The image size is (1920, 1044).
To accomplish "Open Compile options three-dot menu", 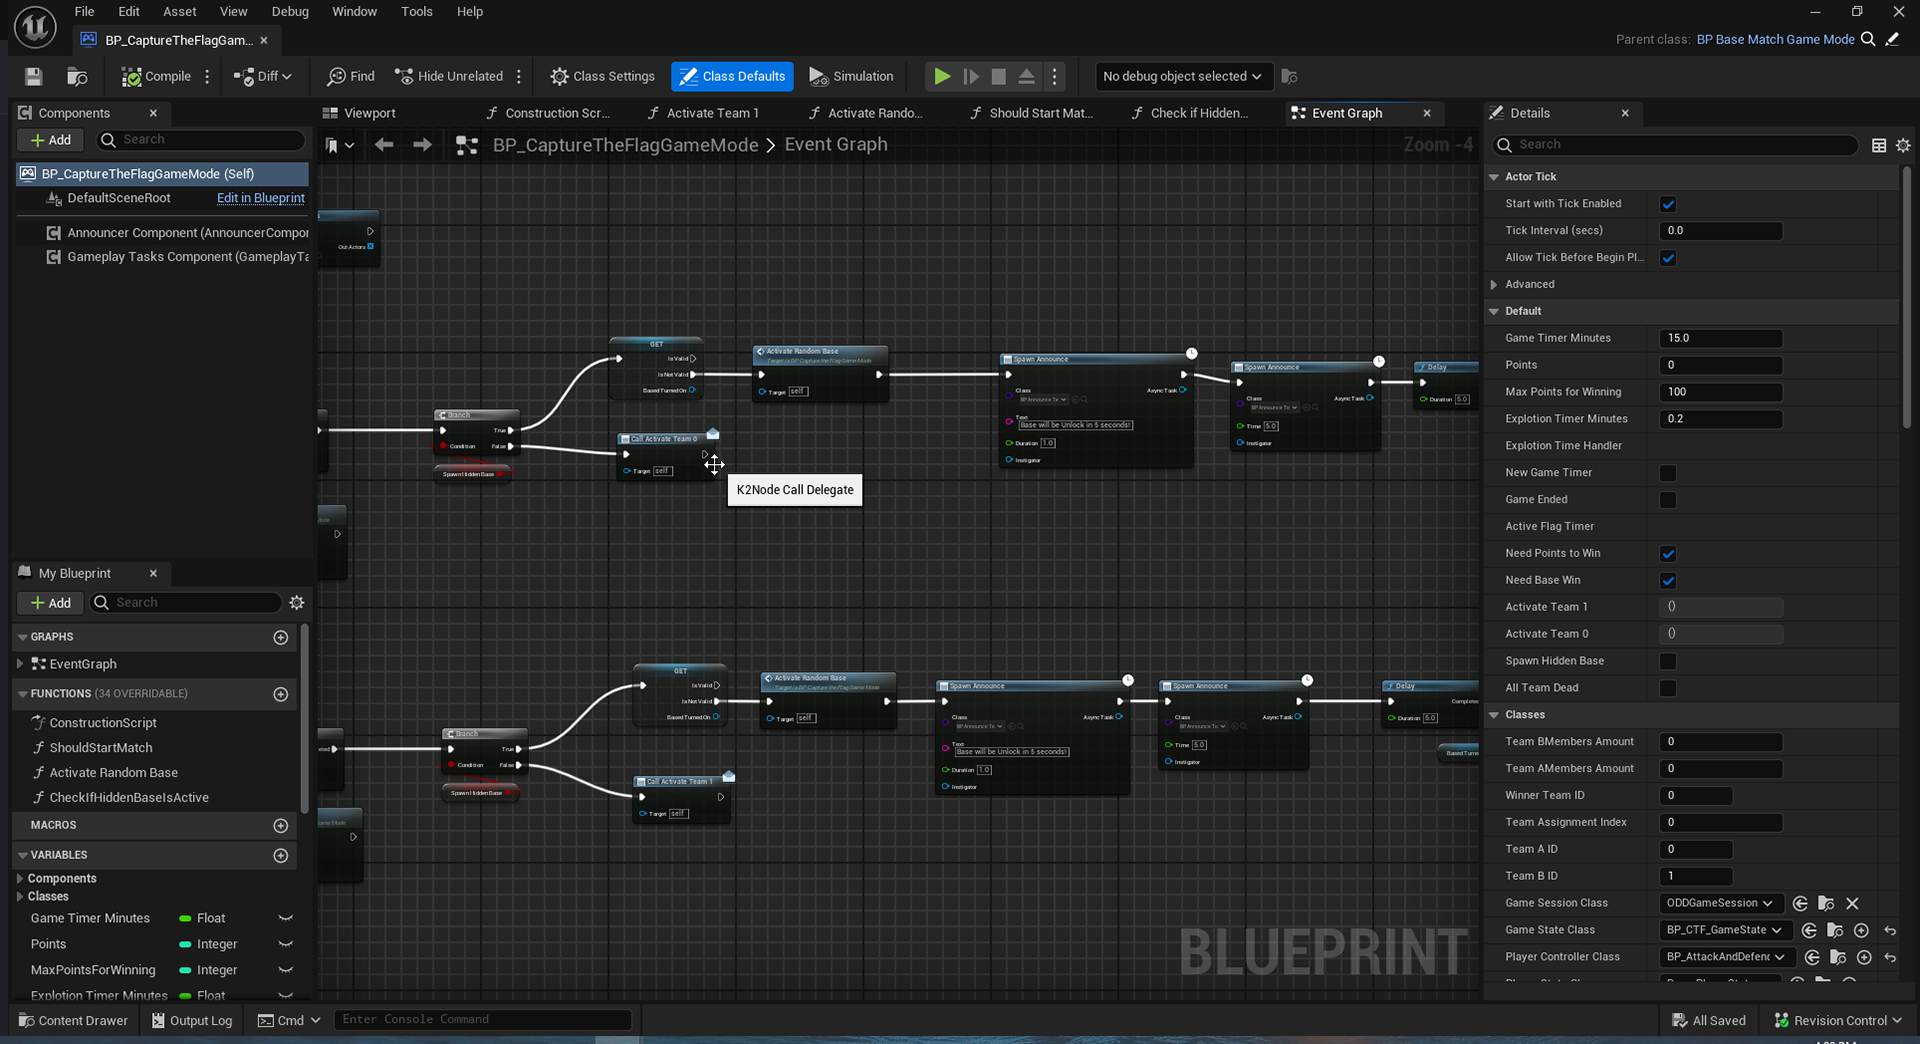I will point(207,76).
